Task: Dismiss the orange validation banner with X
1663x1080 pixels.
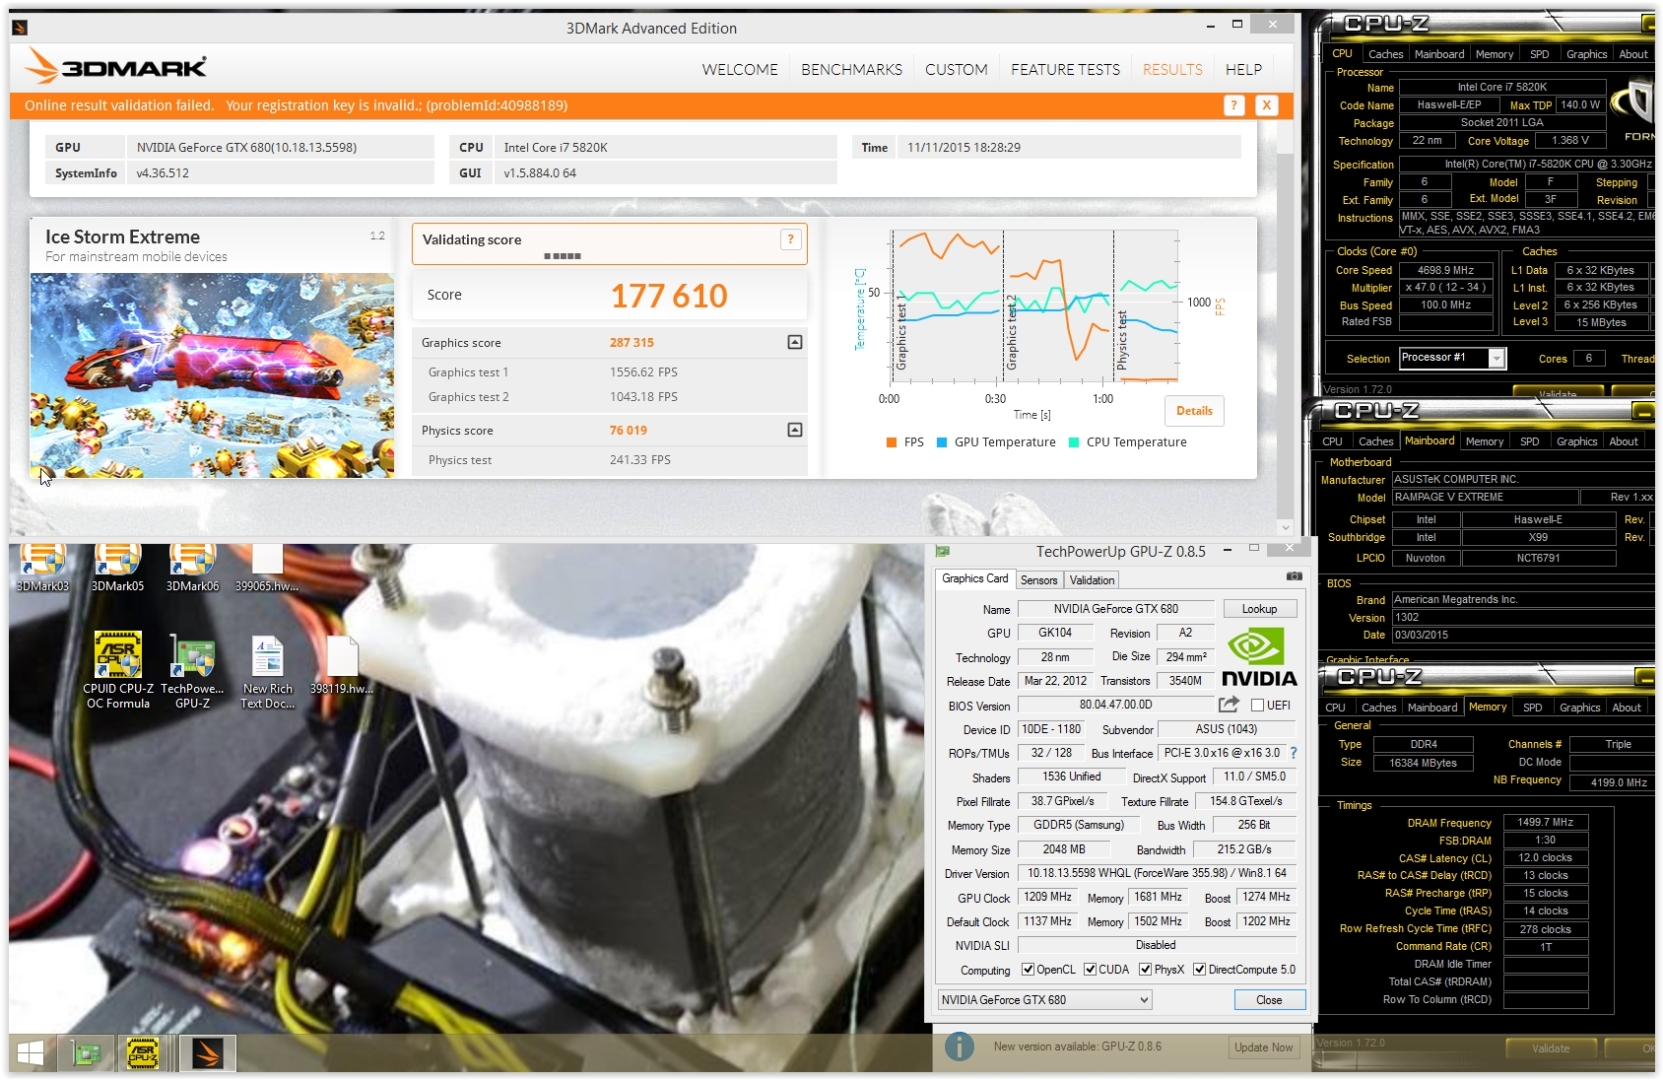Action: click(1266, 105)
